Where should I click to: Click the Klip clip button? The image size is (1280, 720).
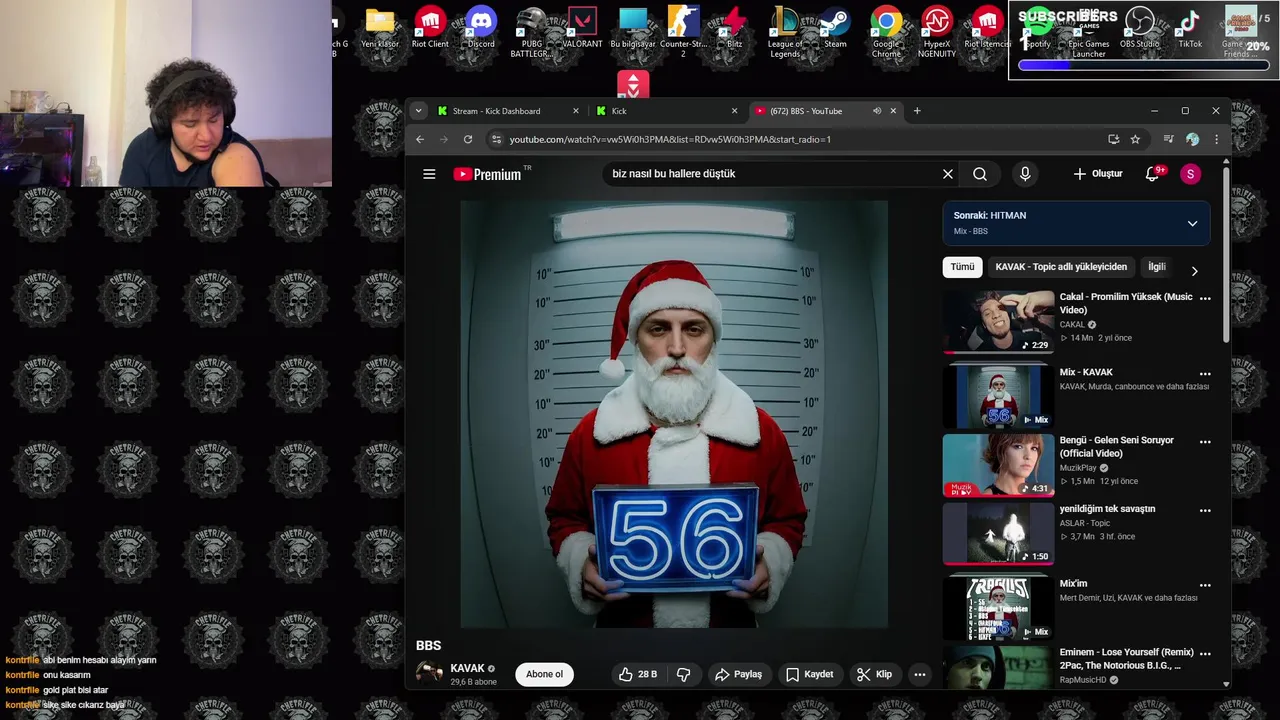(874, 674)
